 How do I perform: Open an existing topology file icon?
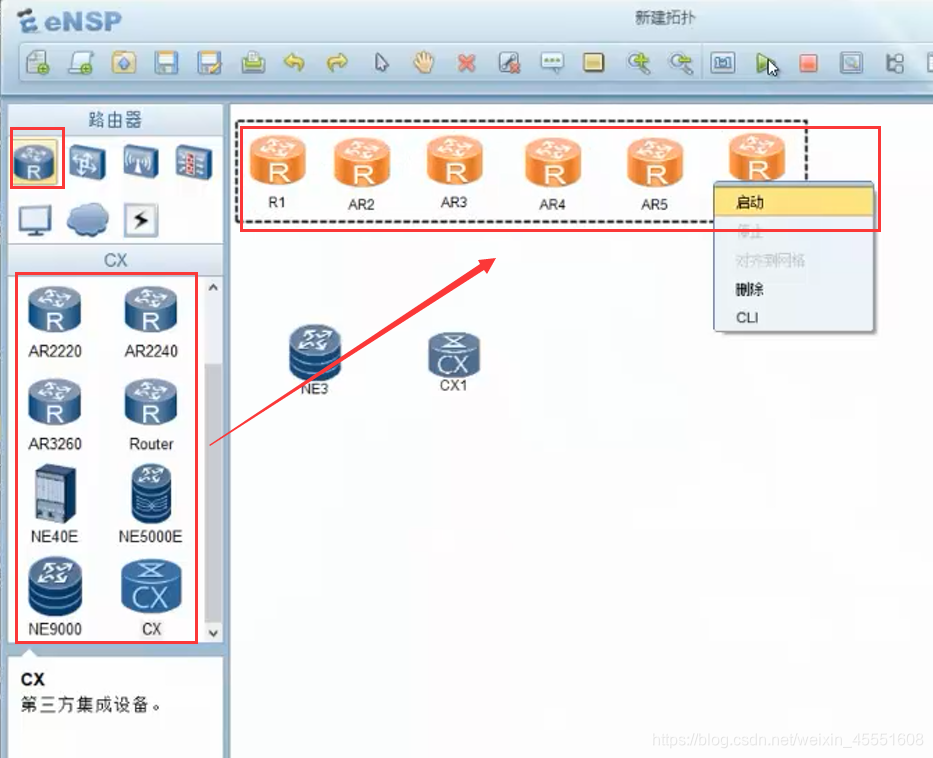pos(124,62)
